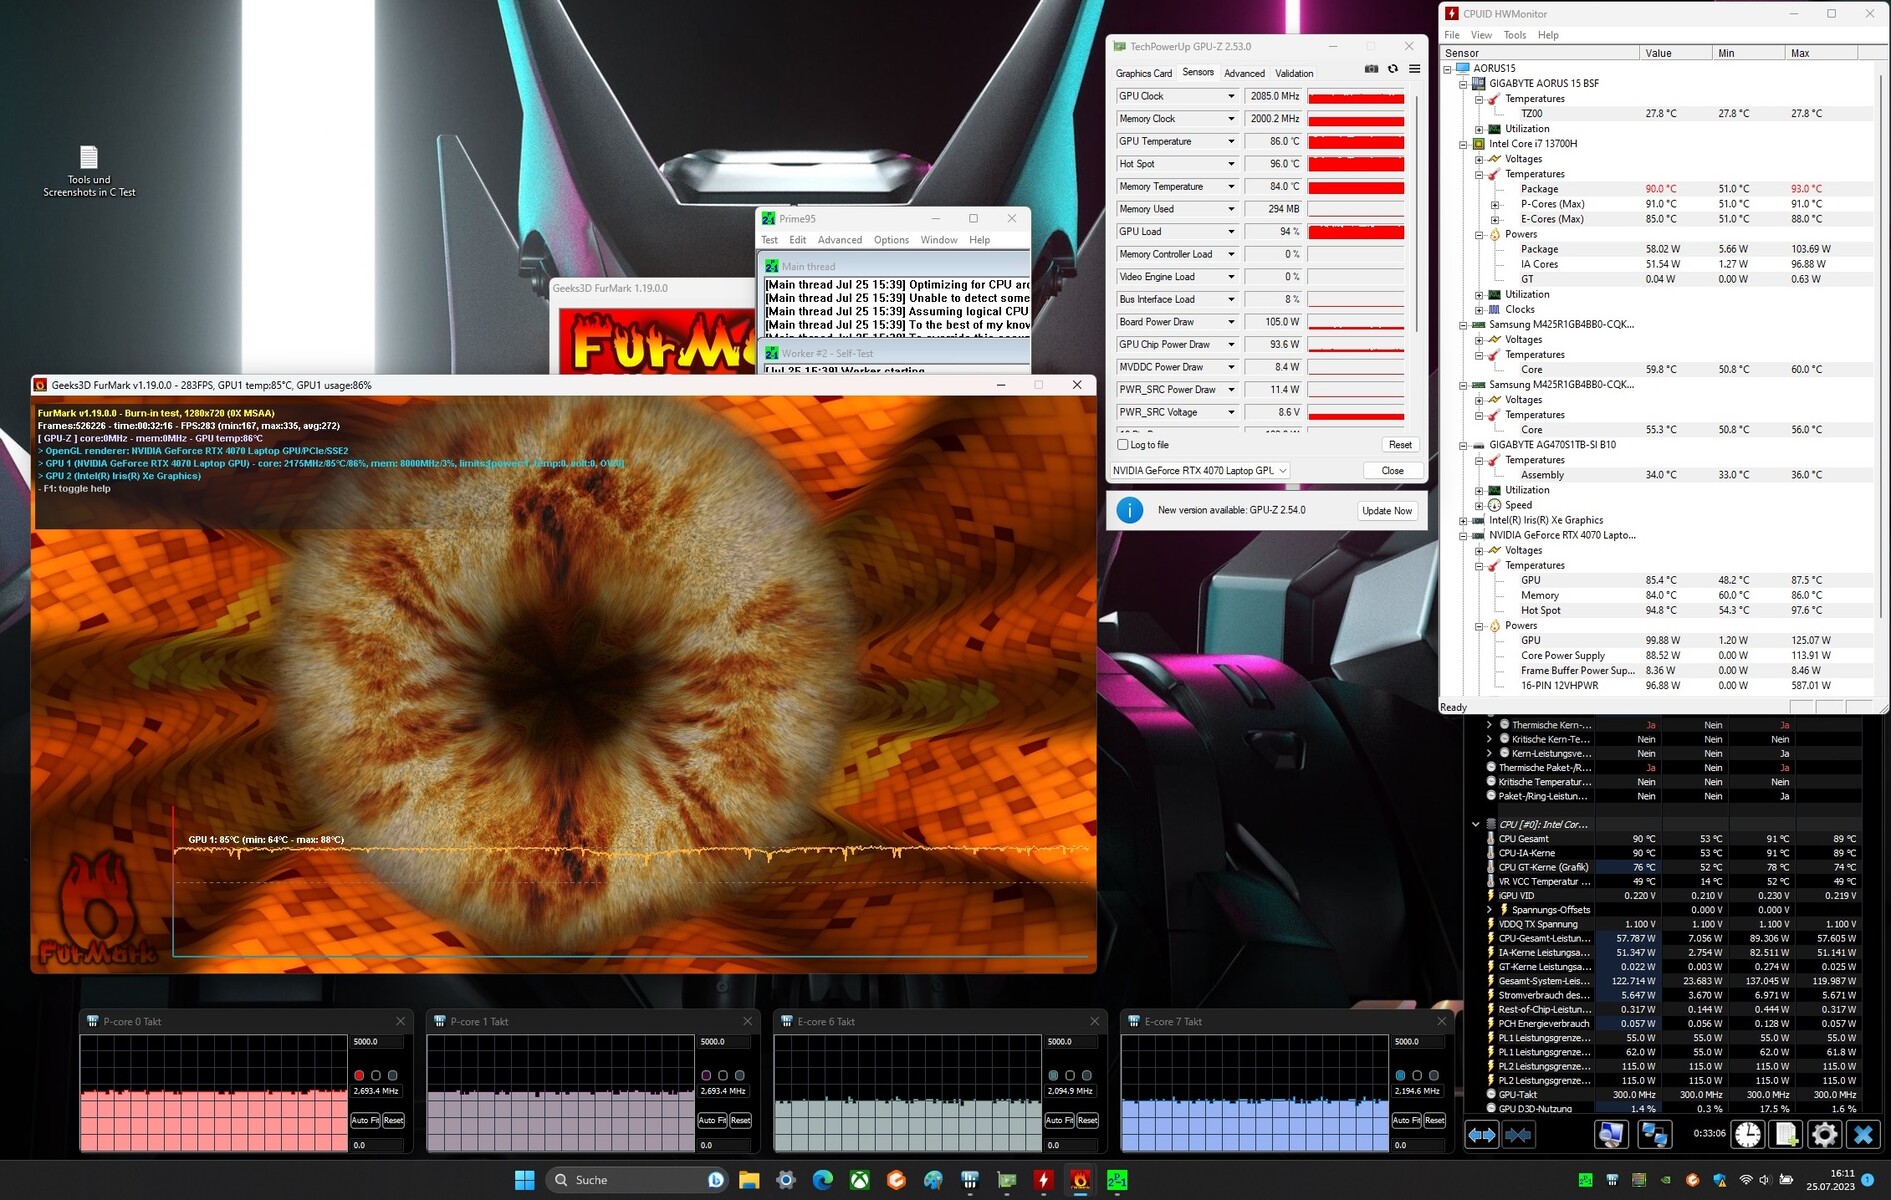Open HWiNFO monitor with magnifier icon
This screenshot has width=1891, height=1200.
(x=1611, y=1135)
